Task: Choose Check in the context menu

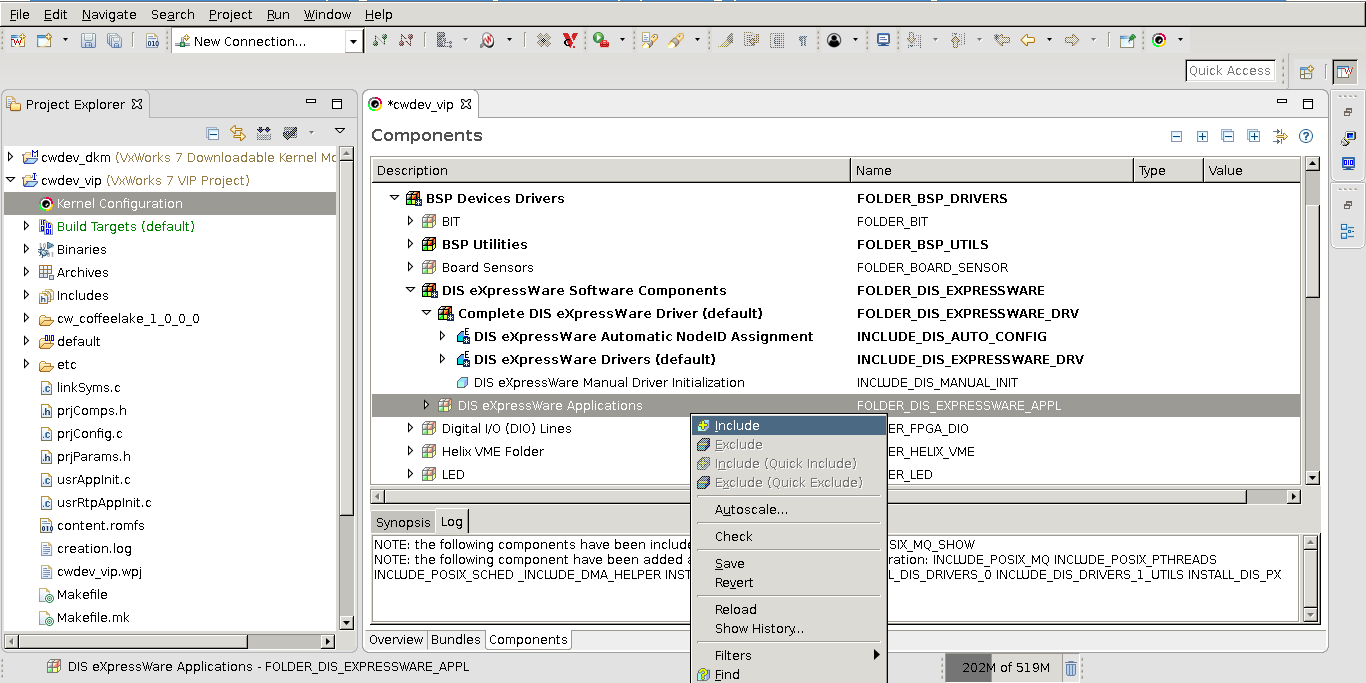Action: pos(789,536)
